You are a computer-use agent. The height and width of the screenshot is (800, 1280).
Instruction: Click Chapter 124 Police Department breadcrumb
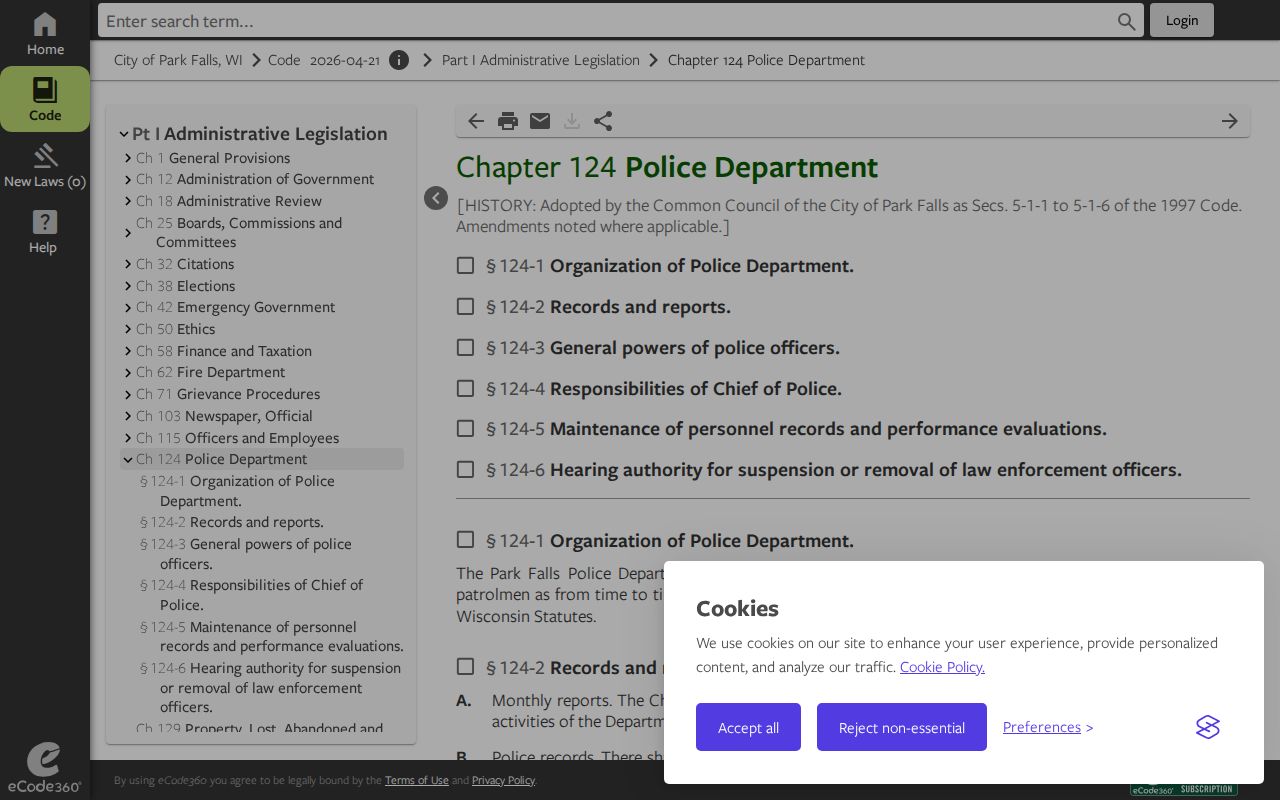(766, 60)
